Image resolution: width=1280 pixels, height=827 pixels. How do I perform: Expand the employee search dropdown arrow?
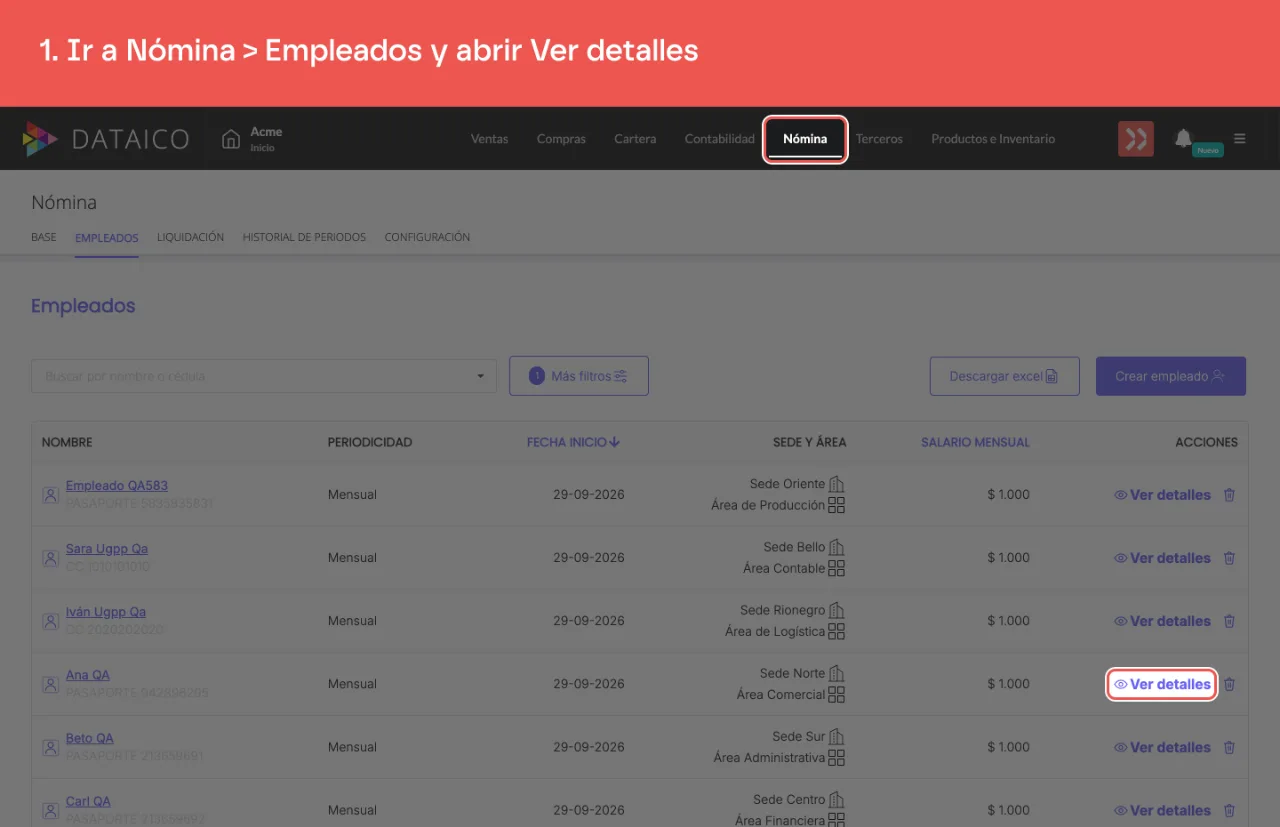(x=480, y=376)
